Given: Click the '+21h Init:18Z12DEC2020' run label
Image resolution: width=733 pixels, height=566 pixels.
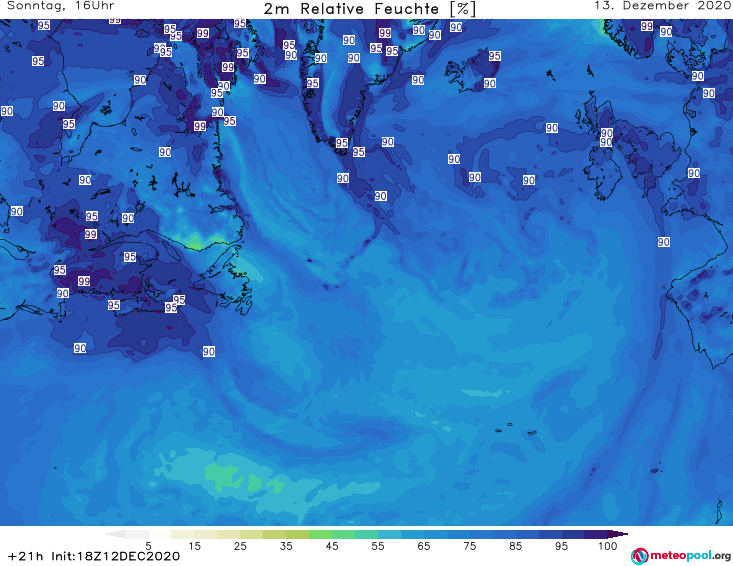Looking at the screenshot, I should 94,556.
